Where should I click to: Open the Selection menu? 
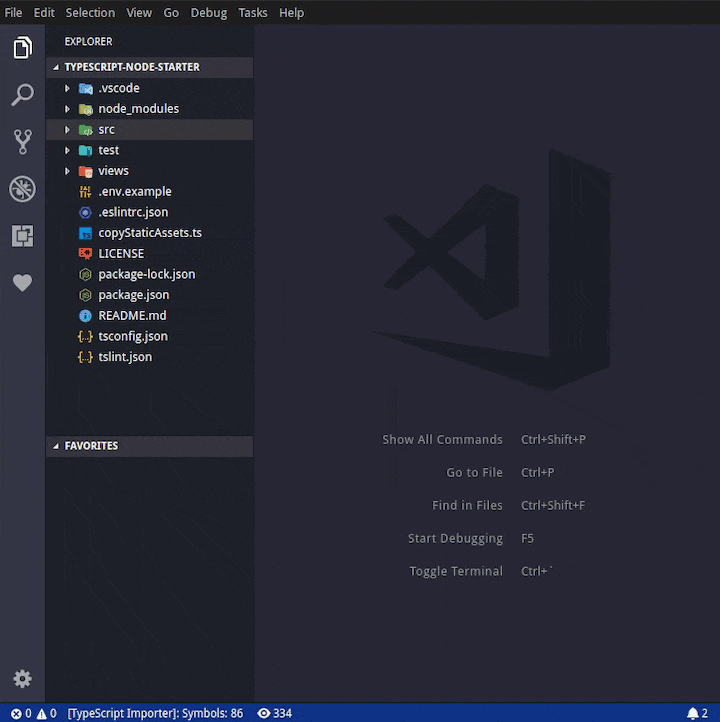[90, 13]
